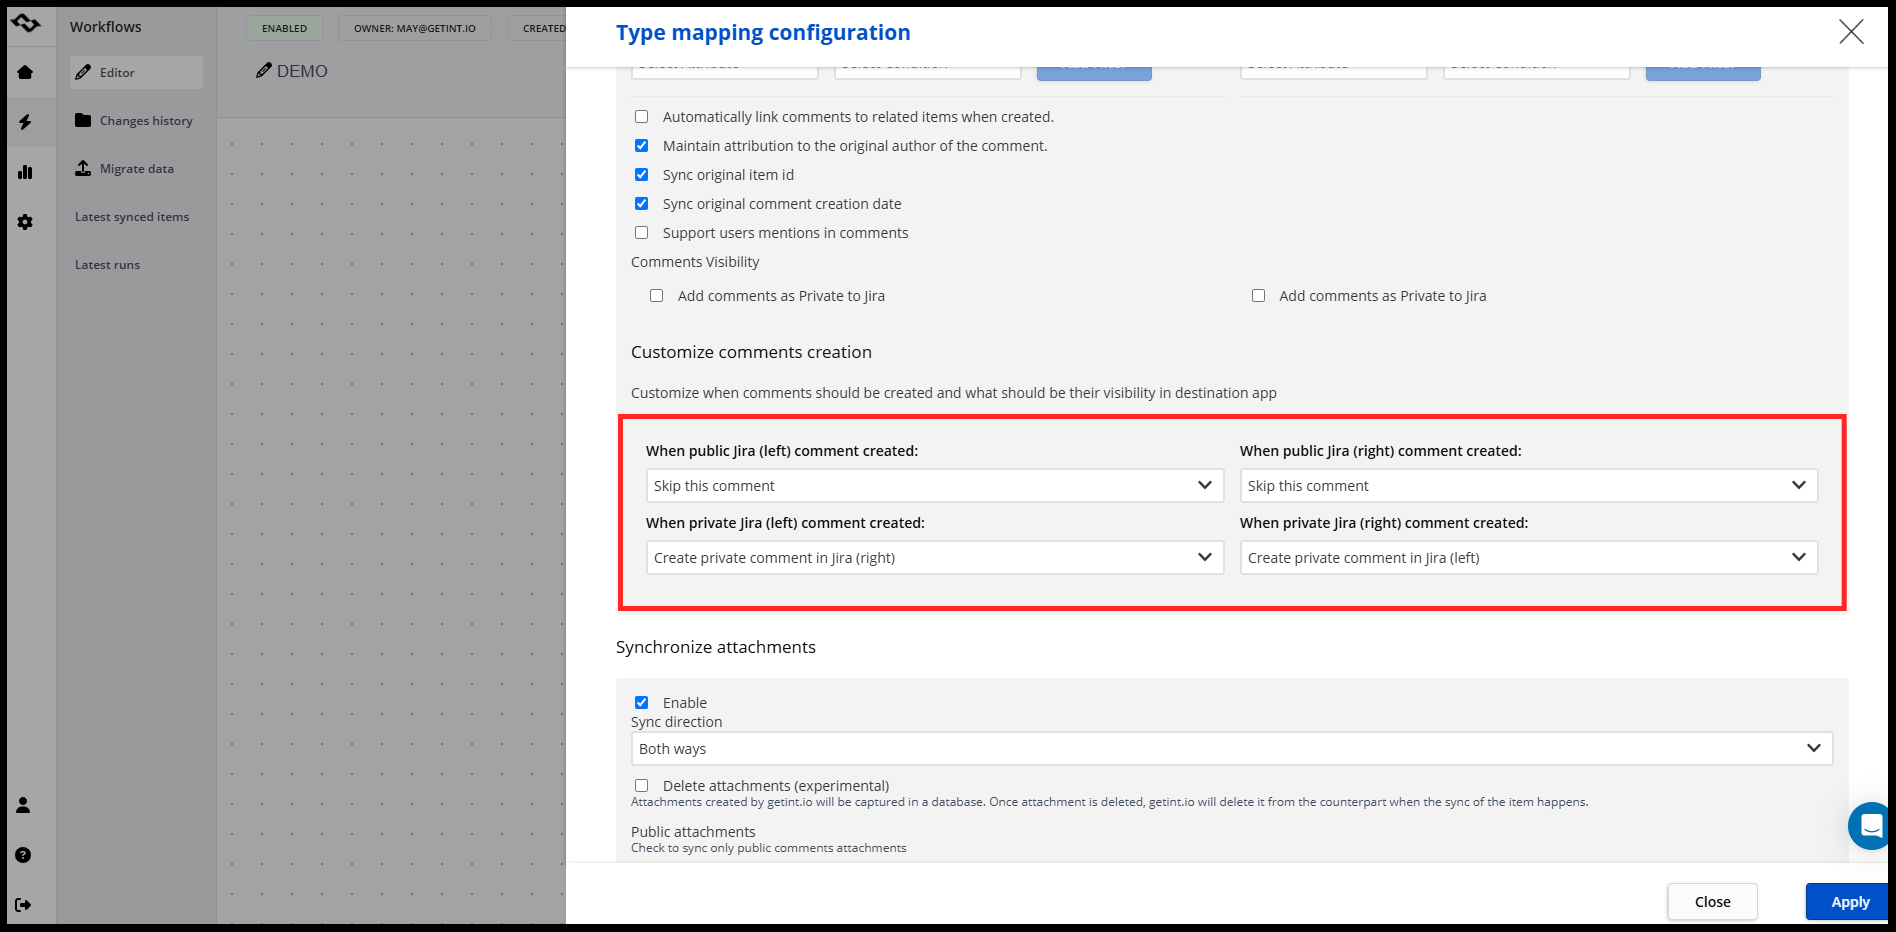This screenshot has width=1896, height=932.
Task: Enable Delete attachments (experimental) checkbox
Action: tap(642, 786)
